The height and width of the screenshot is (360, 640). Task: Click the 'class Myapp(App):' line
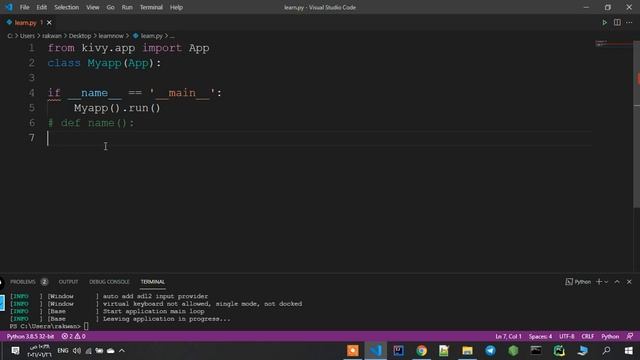click(x=104, y=63)
